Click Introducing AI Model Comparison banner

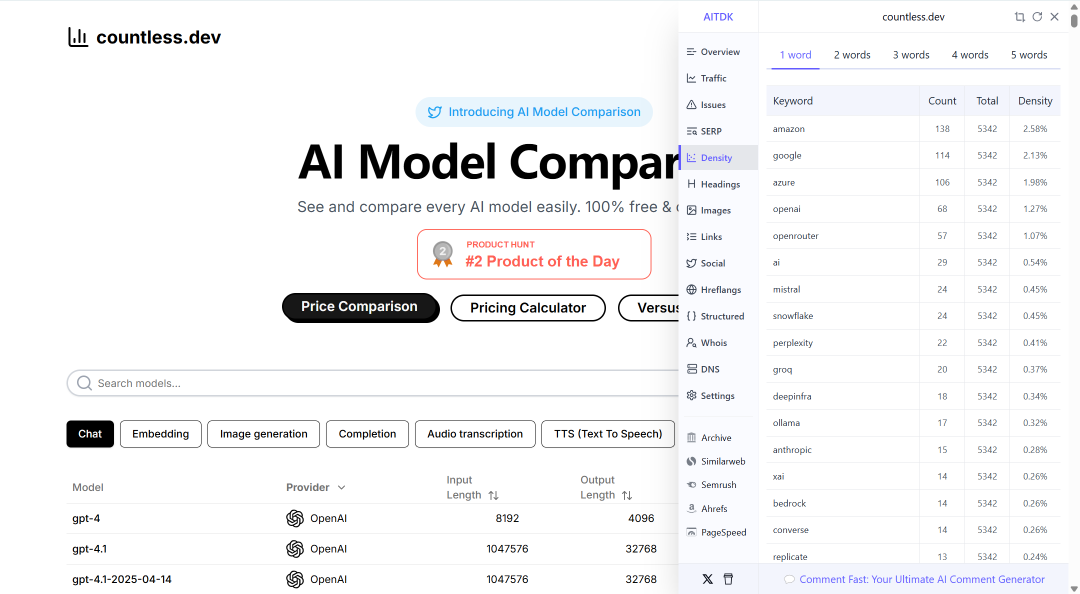pos(534,112)
